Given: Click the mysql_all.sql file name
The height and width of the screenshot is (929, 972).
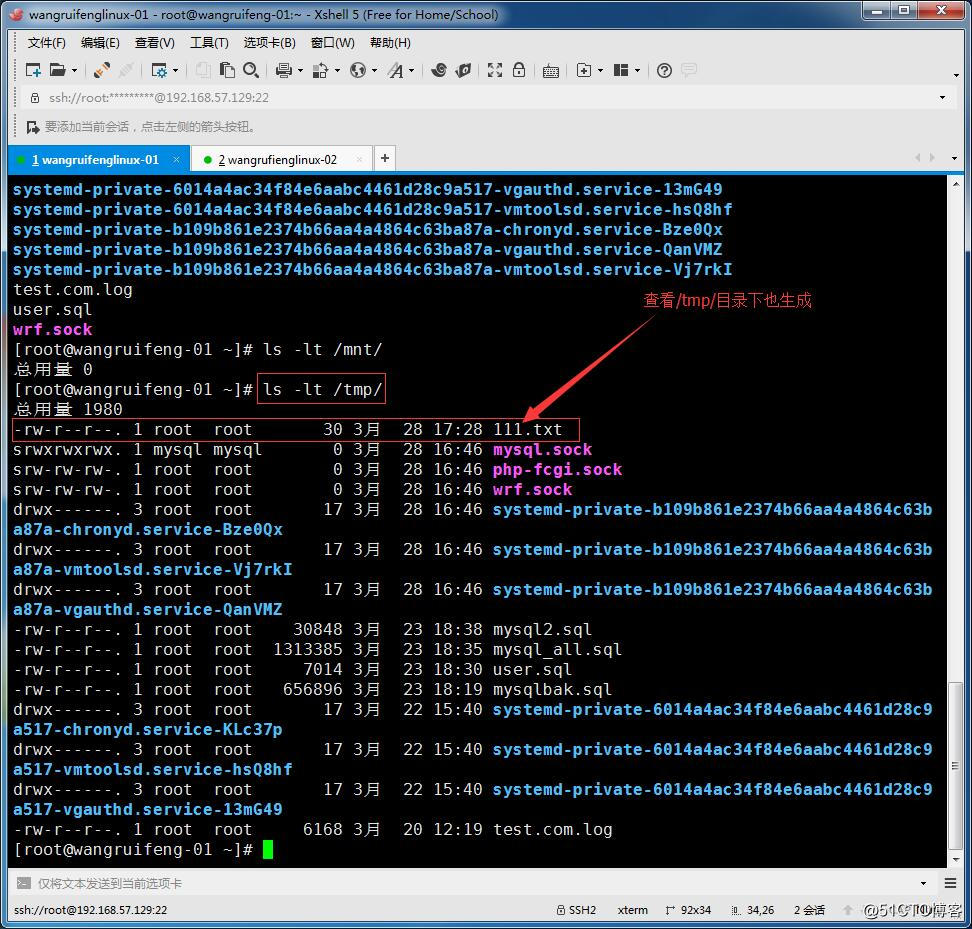Looking at the screenshot, I should point(557,649).
